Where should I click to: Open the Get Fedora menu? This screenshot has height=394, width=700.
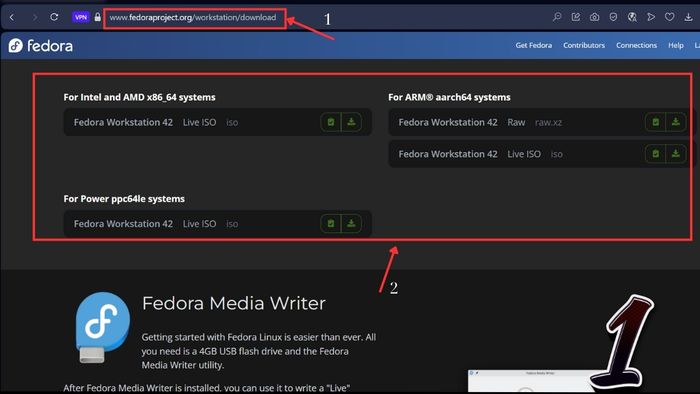533,45
